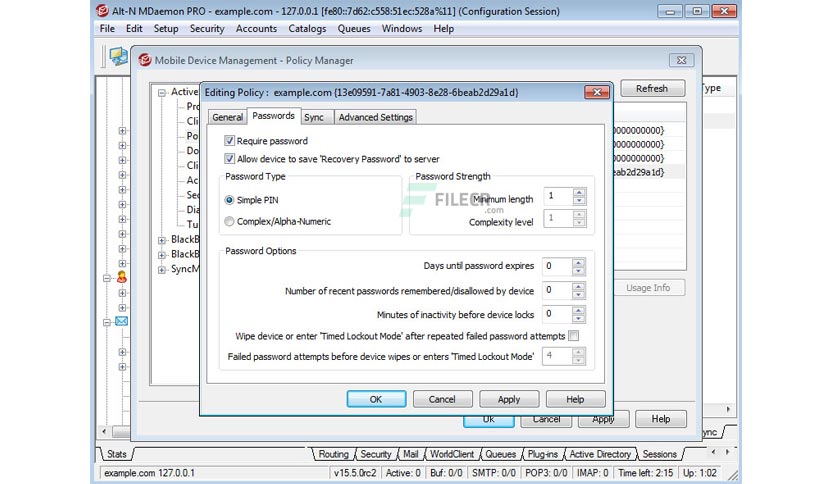
Task: Click the MDaemon application icon in title bar
Action: [102, 11]
